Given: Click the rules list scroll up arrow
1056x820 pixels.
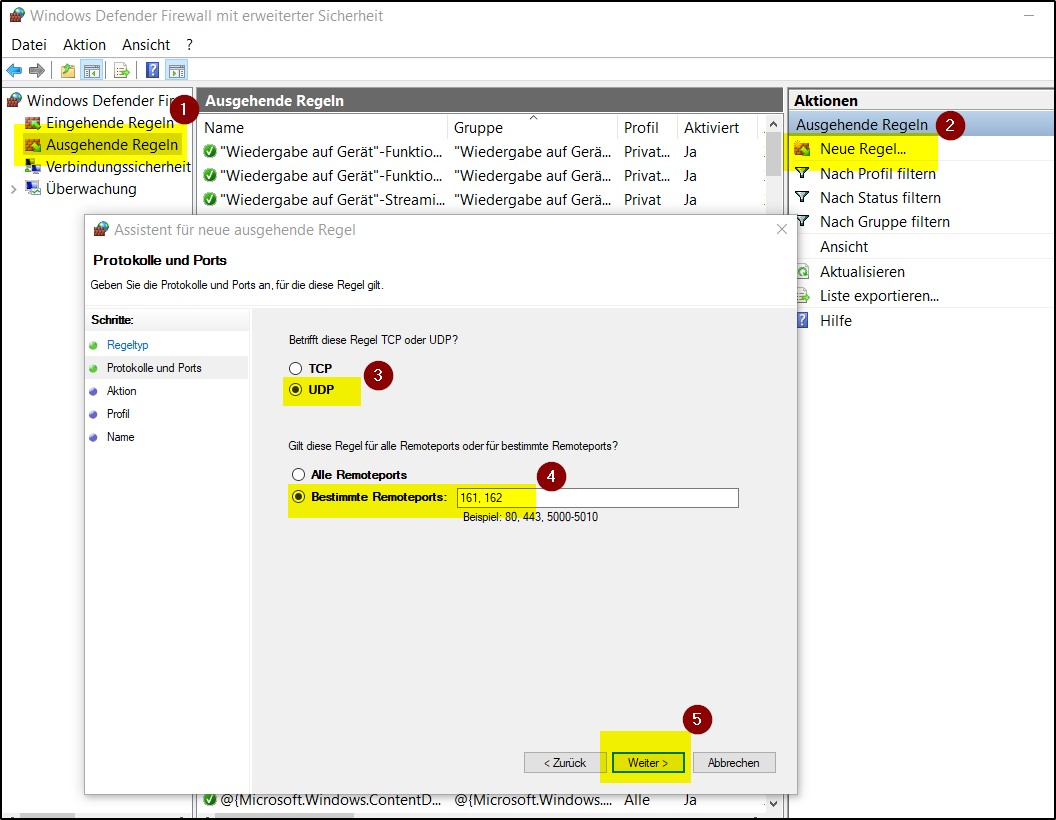Looking at the screenshot, I should tap(773, 125).
